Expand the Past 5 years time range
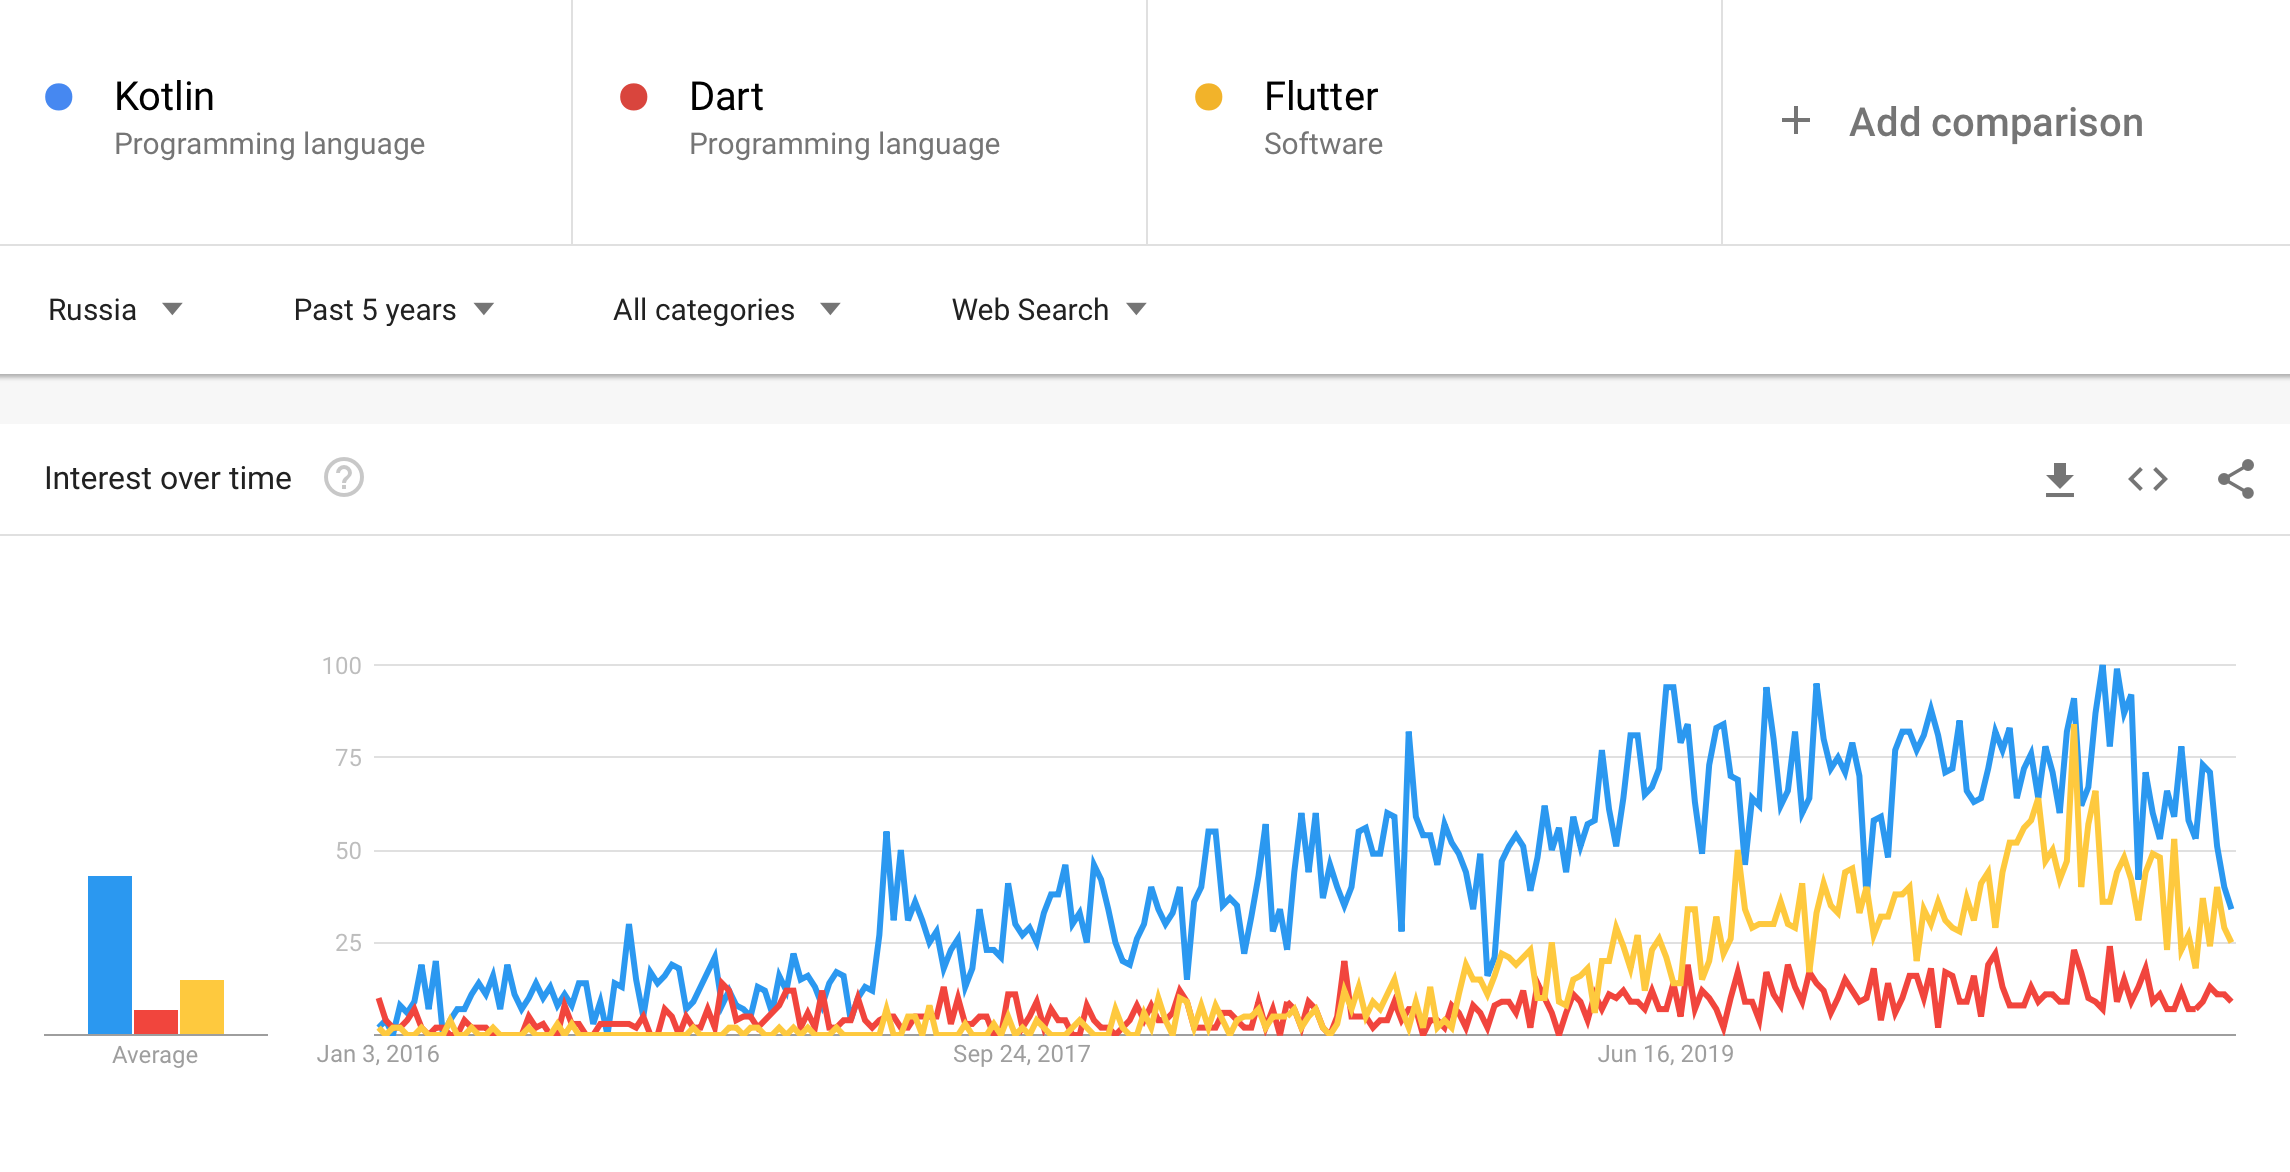The height and width of the screenshot is (1172, 2290). point(394,310)
